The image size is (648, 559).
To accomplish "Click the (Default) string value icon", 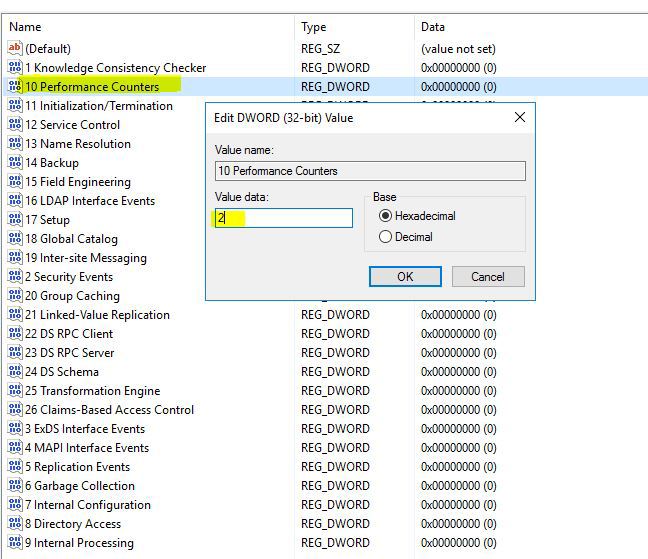I will [x=14, y=48].
